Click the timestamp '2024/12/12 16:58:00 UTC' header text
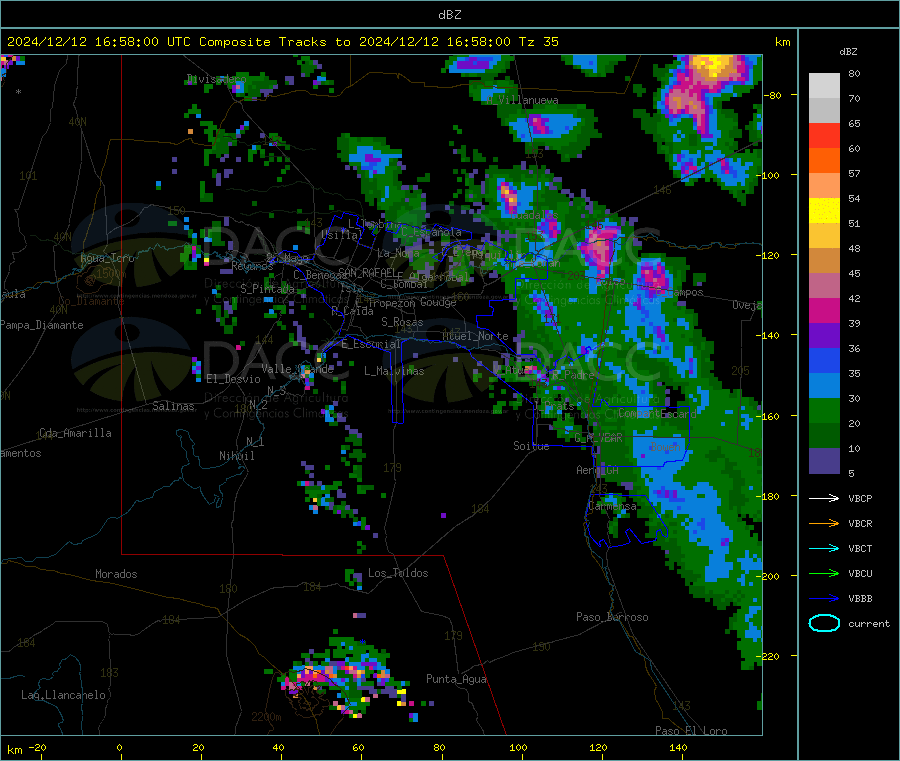900x761 pixels. (x=99, y=42)
